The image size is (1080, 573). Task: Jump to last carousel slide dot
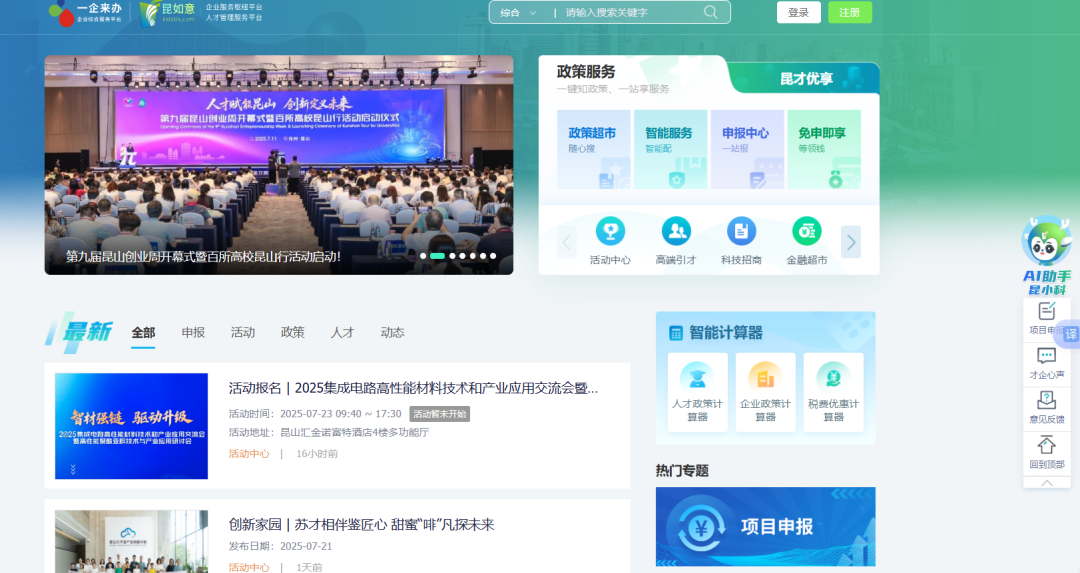(492, 256)
